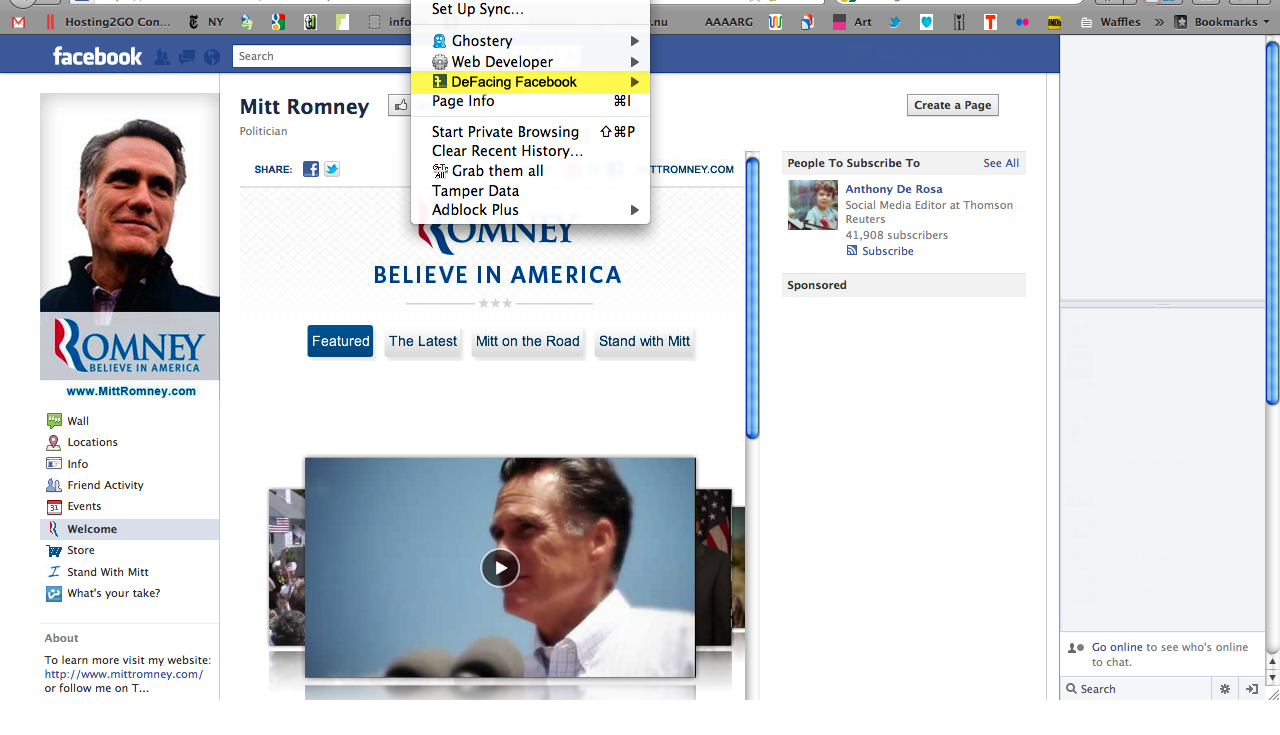Open the Gmail bookmark icon

pos(18,22)
